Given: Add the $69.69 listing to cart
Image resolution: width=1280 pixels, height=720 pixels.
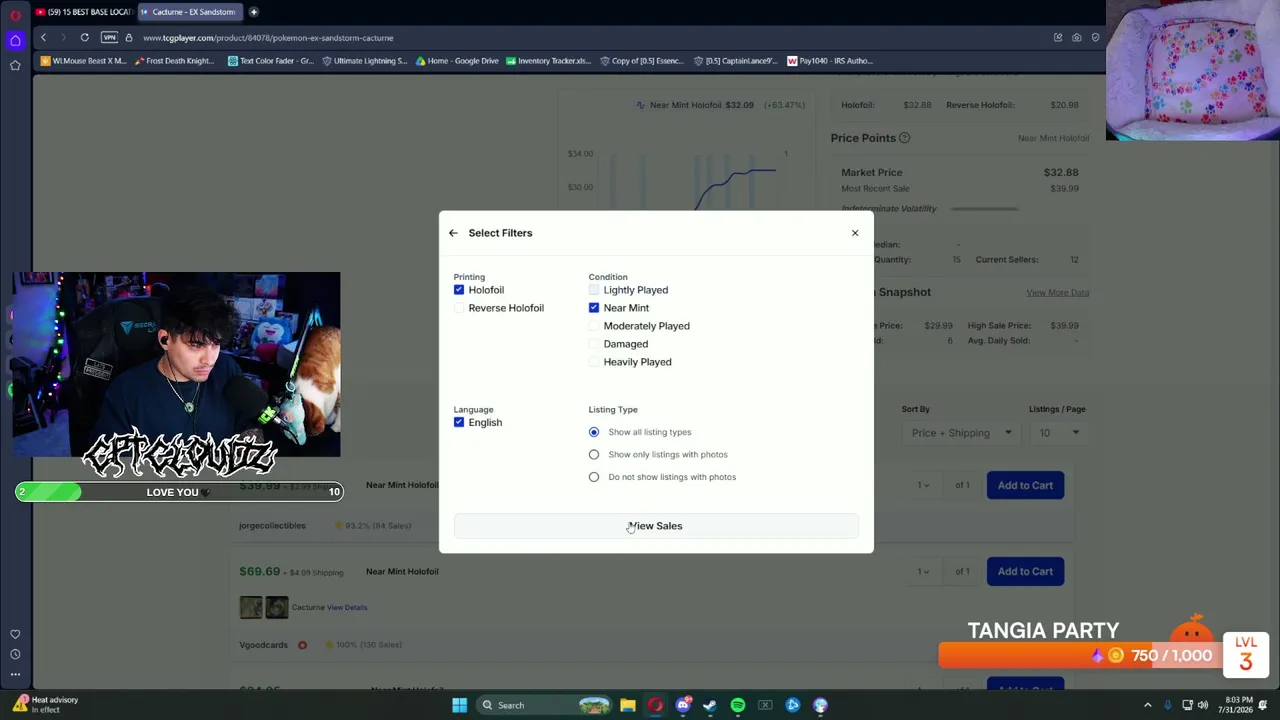Looking at the screenshot, I should [x=1025, y=571].
